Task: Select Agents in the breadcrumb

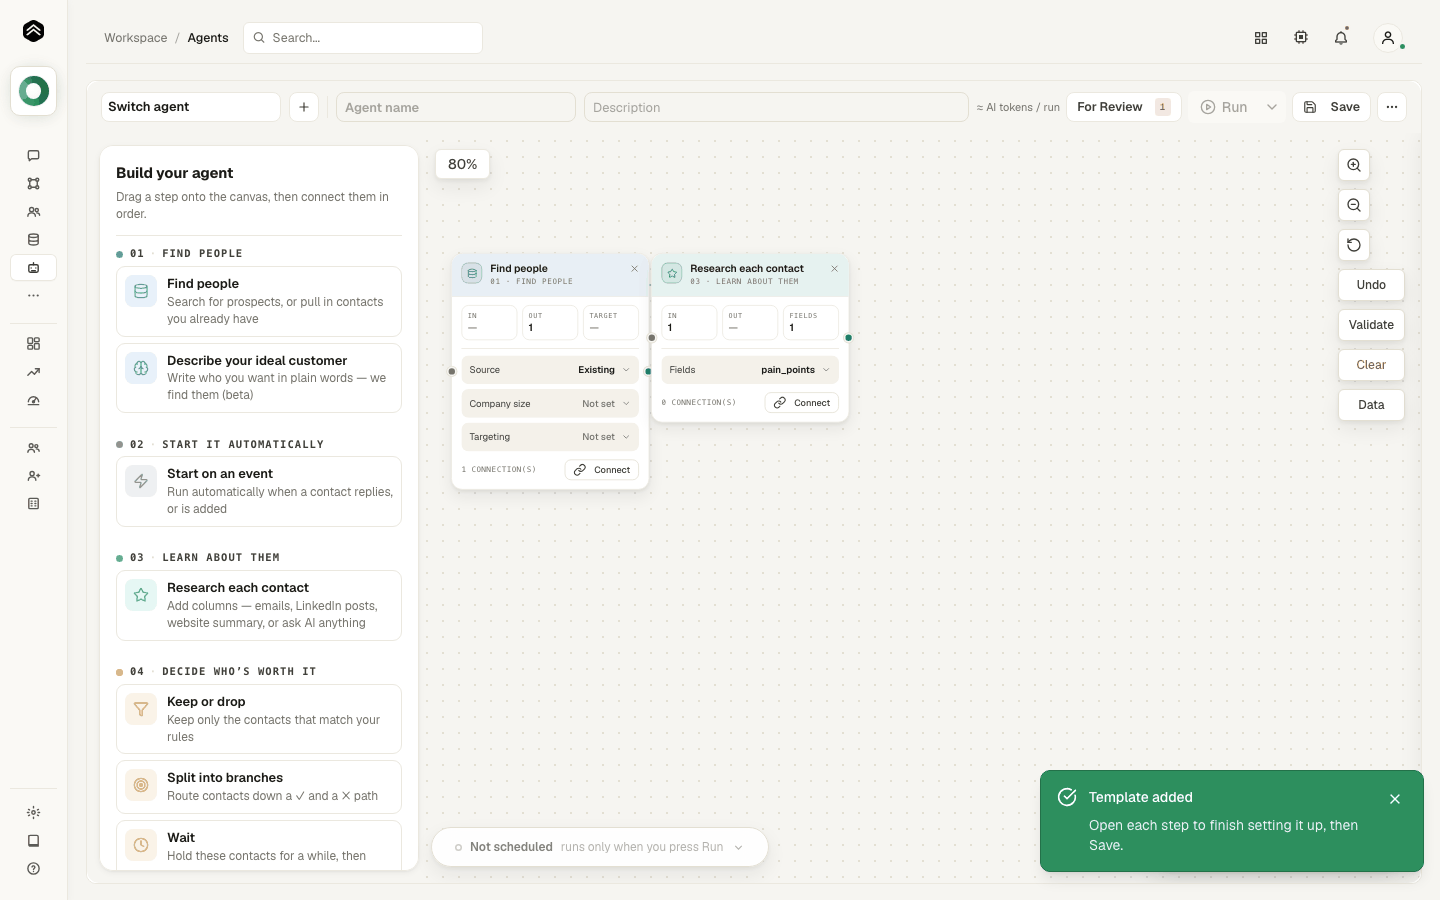Action: [x=208, y=38]
